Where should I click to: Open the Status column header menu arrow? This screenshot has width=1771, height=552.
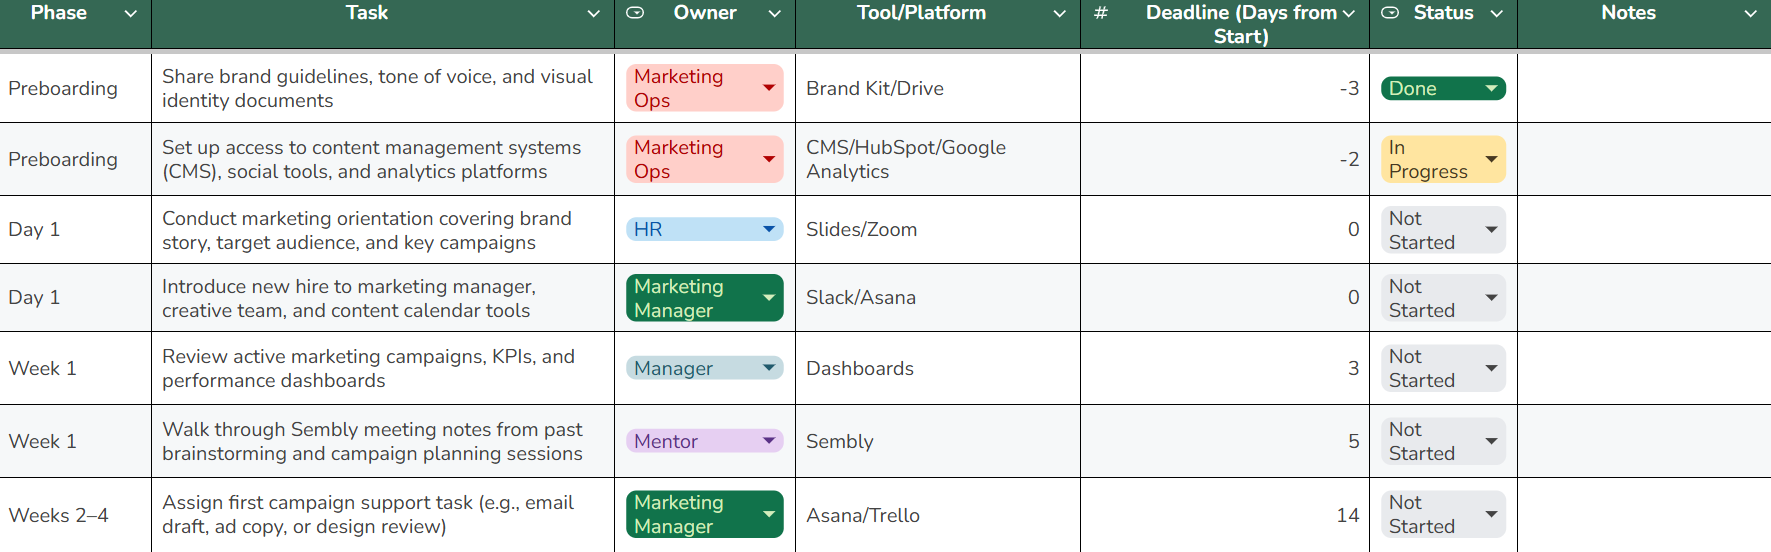1496,13
